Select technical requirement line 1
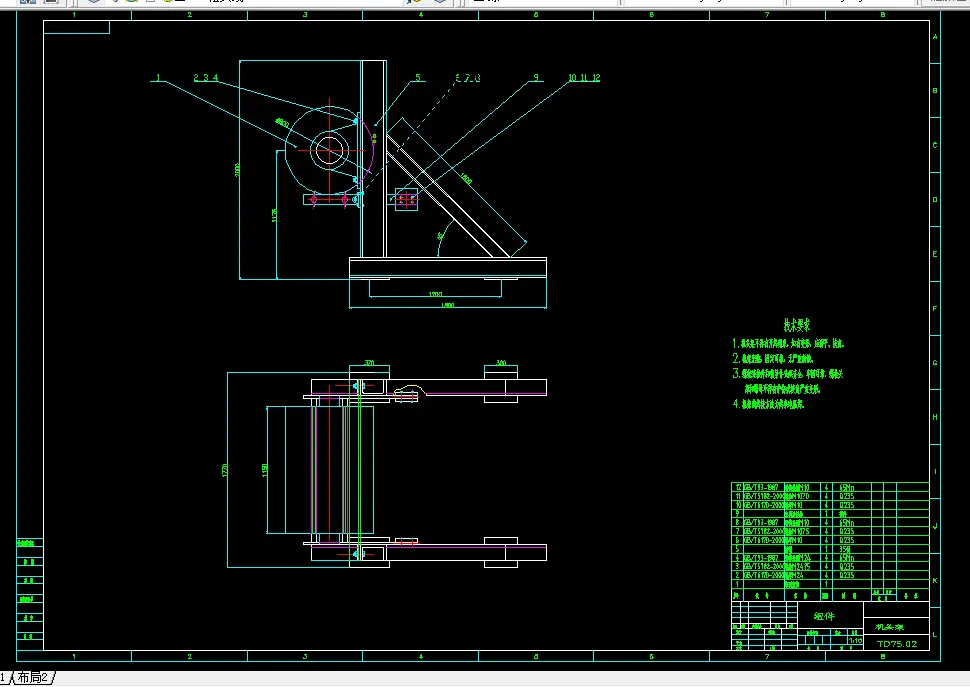Viewport: 970px width, 687px height. (788, 343)
